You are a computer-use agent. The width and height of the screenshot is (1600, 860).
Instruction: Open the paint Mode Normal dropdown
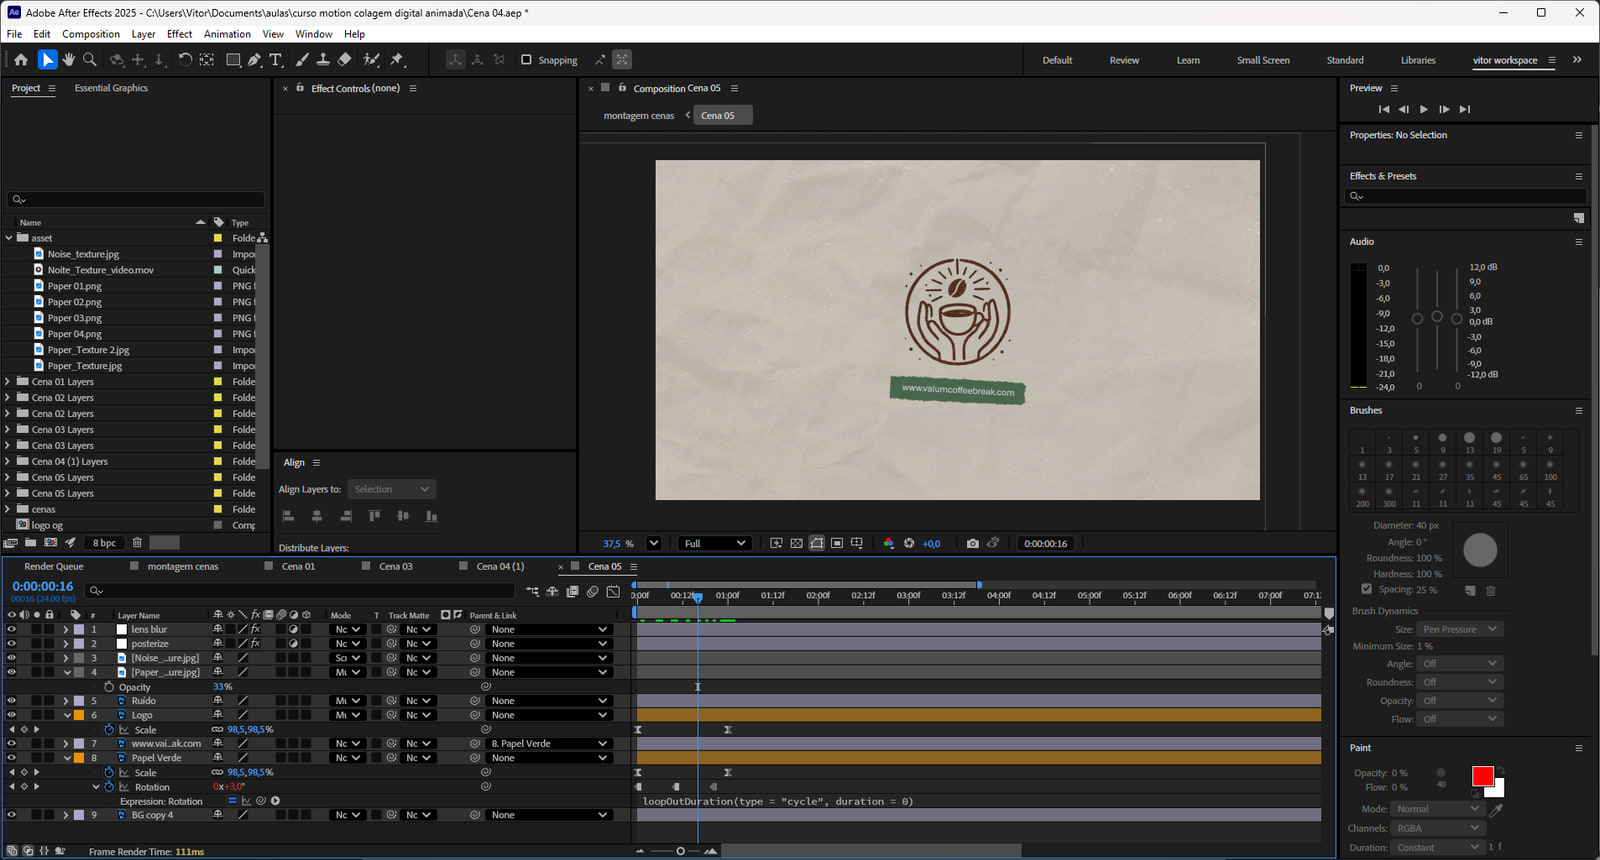1438,809
